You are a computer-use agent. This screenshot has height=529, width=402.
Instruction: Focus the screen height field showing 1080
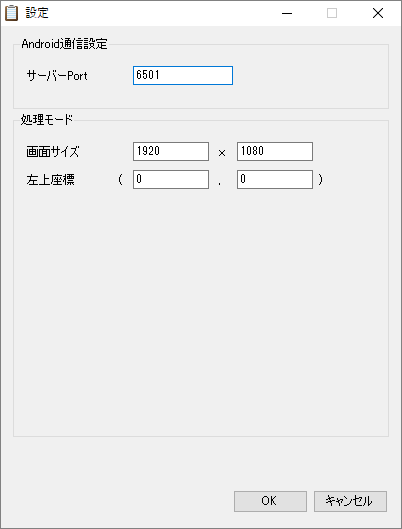275,151
